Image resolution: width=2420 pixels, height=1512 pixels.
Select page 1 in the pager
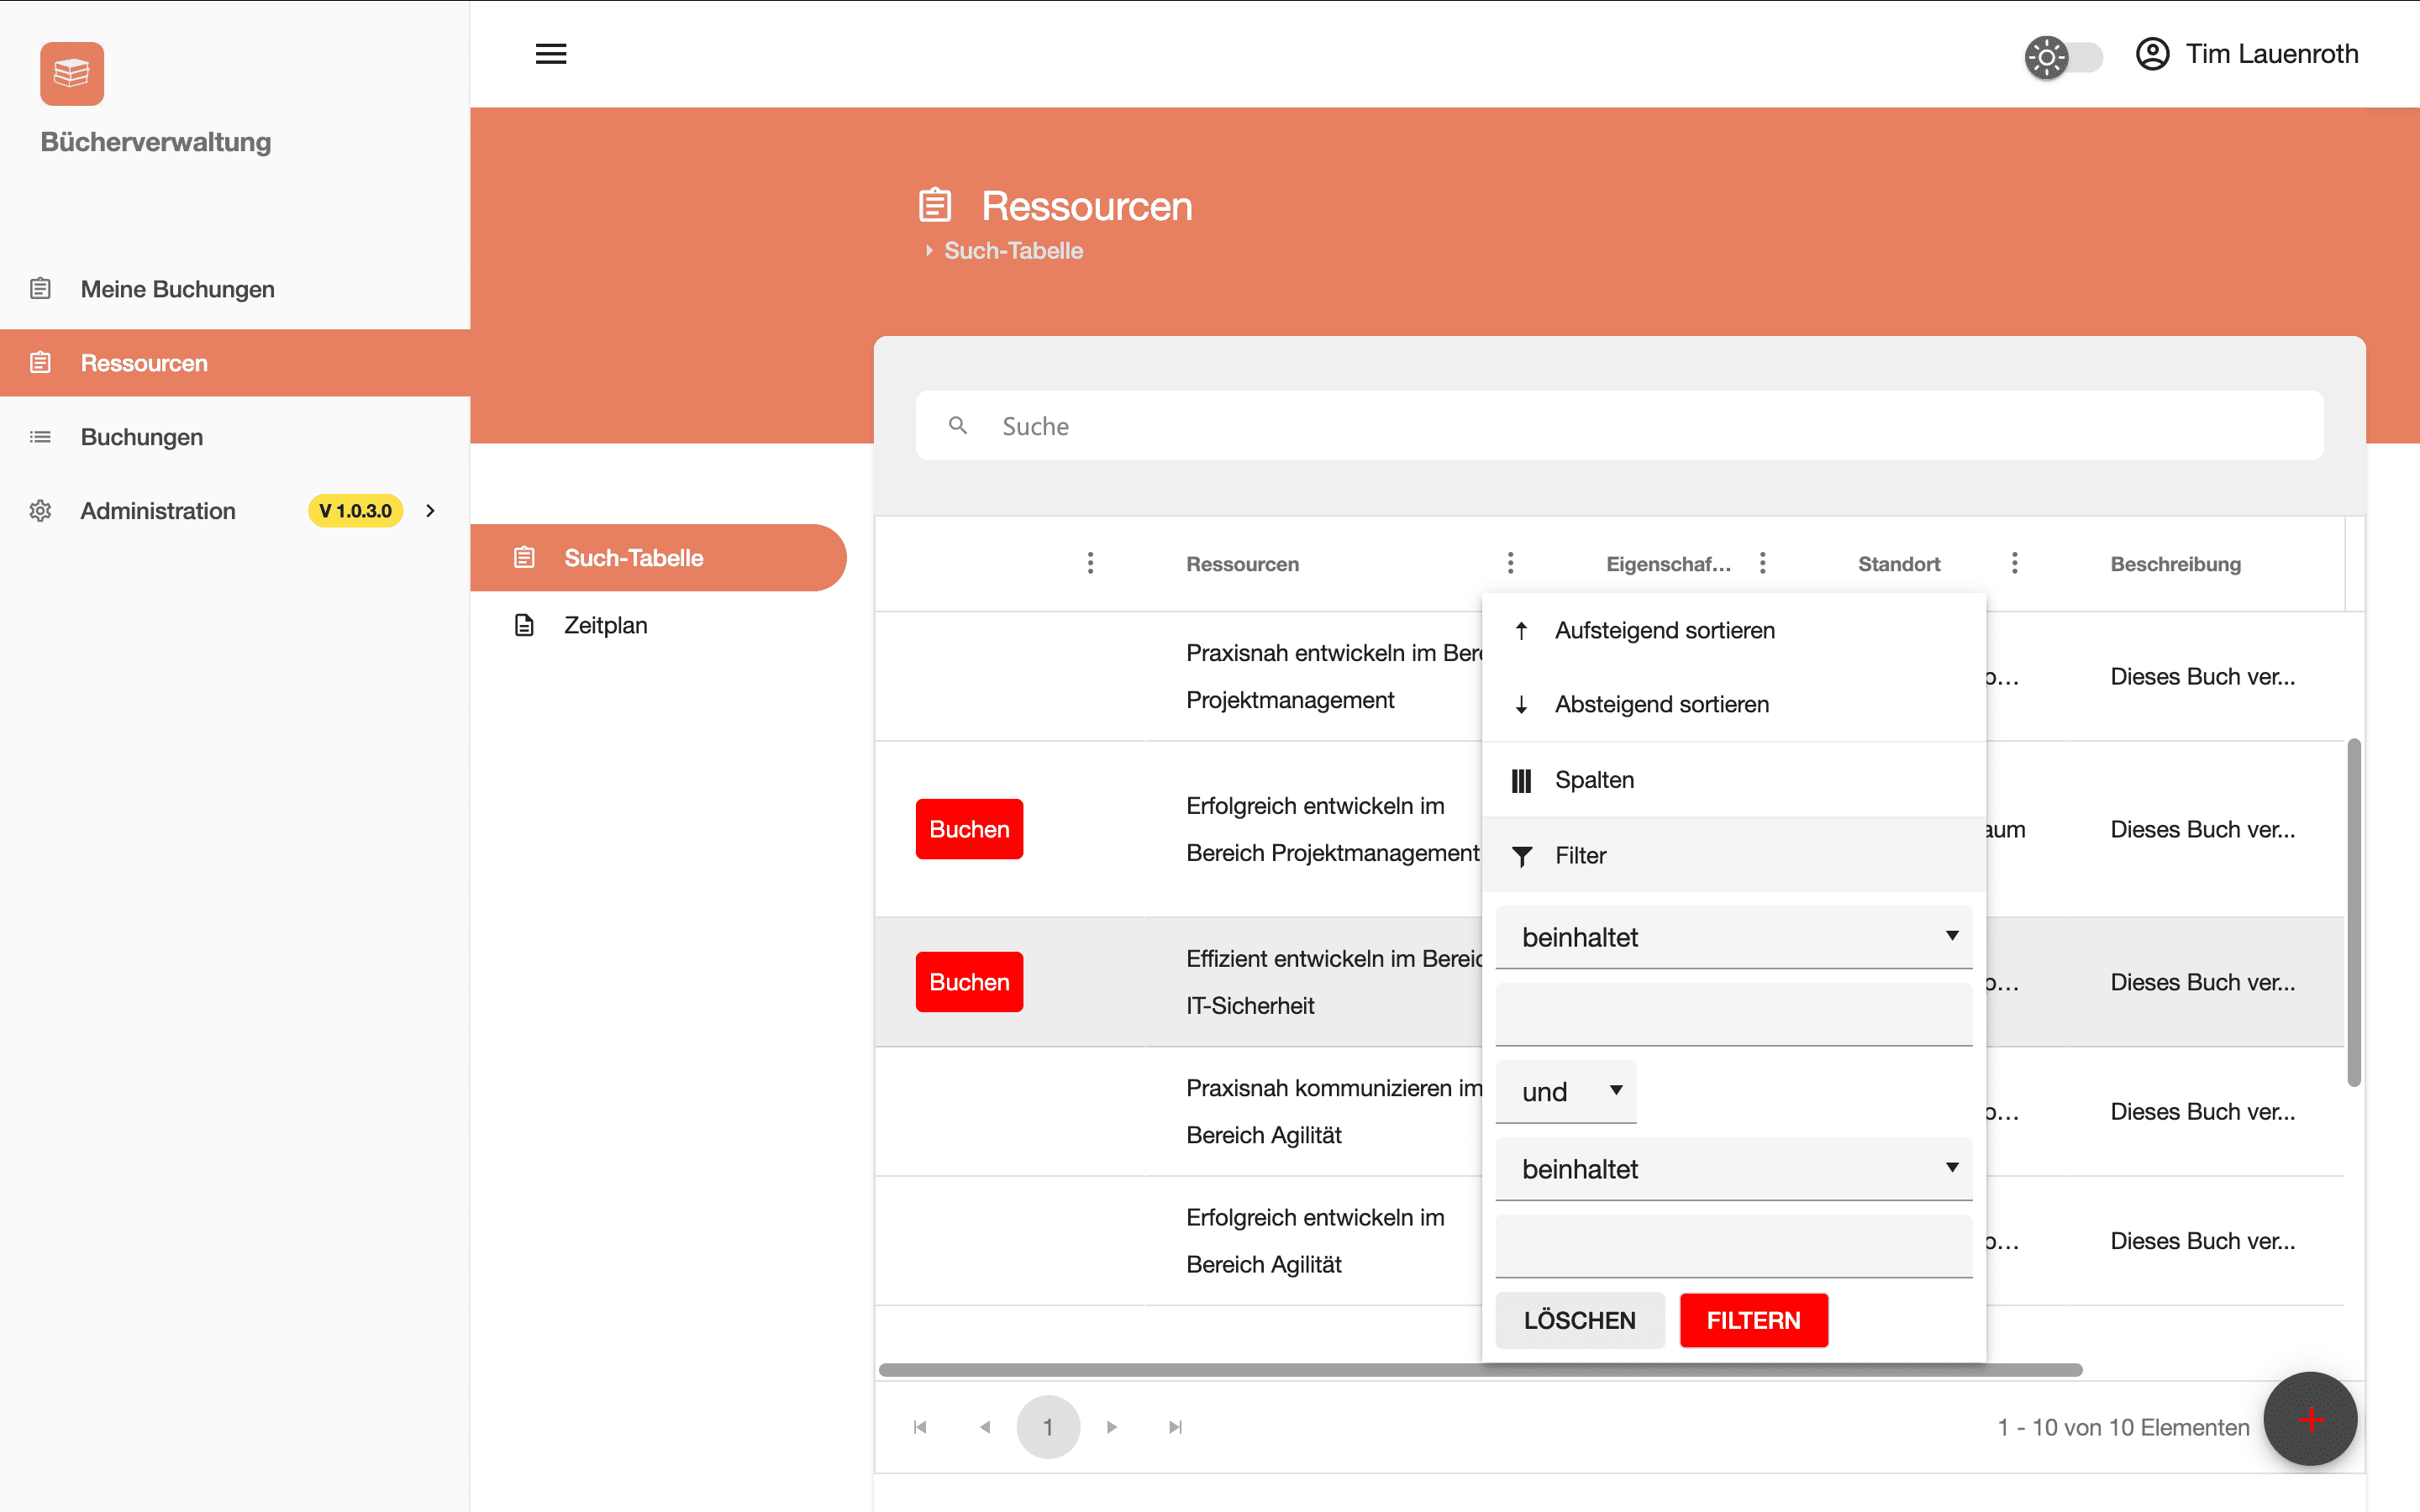1048,1427
